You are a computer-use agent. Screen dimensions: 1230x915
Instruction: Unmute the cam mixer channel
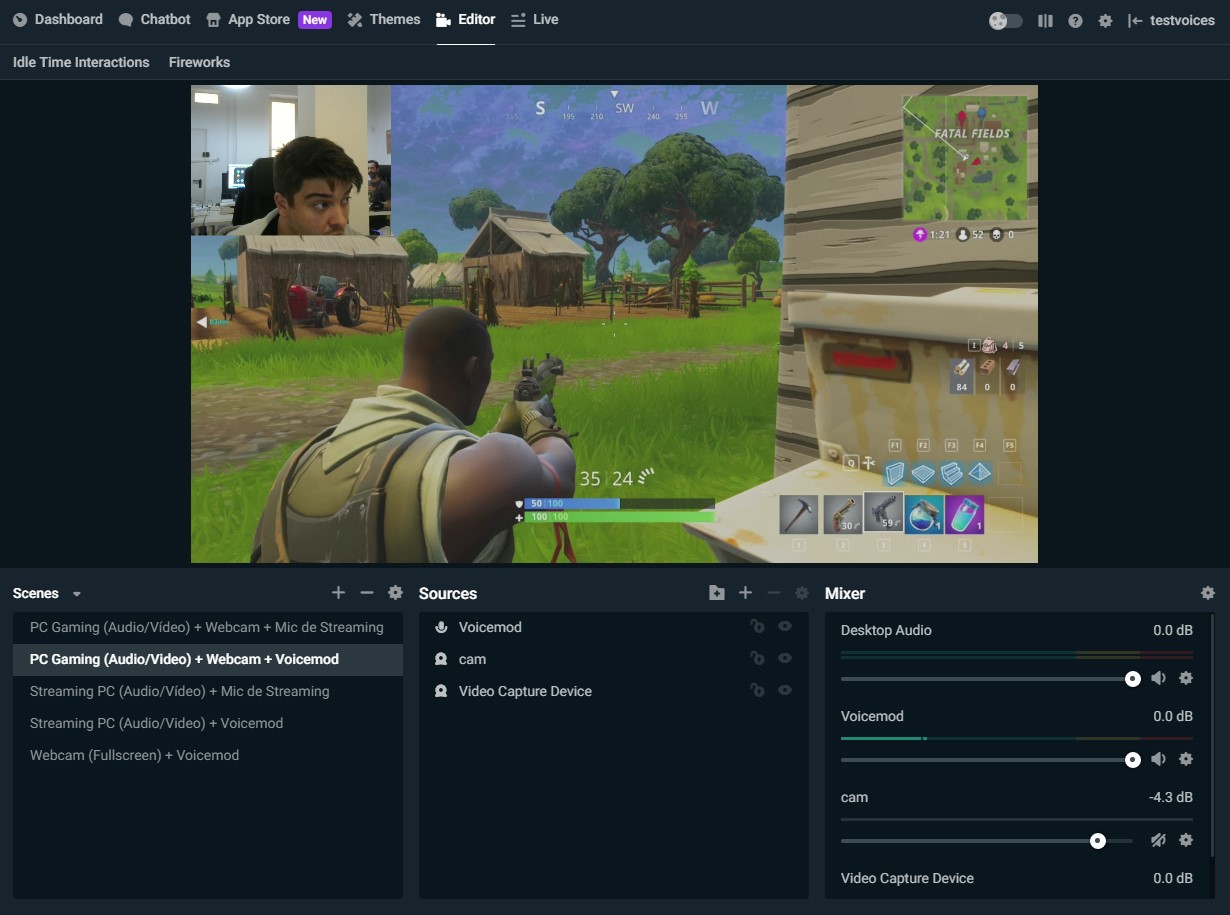click(x=1158, y=840)
